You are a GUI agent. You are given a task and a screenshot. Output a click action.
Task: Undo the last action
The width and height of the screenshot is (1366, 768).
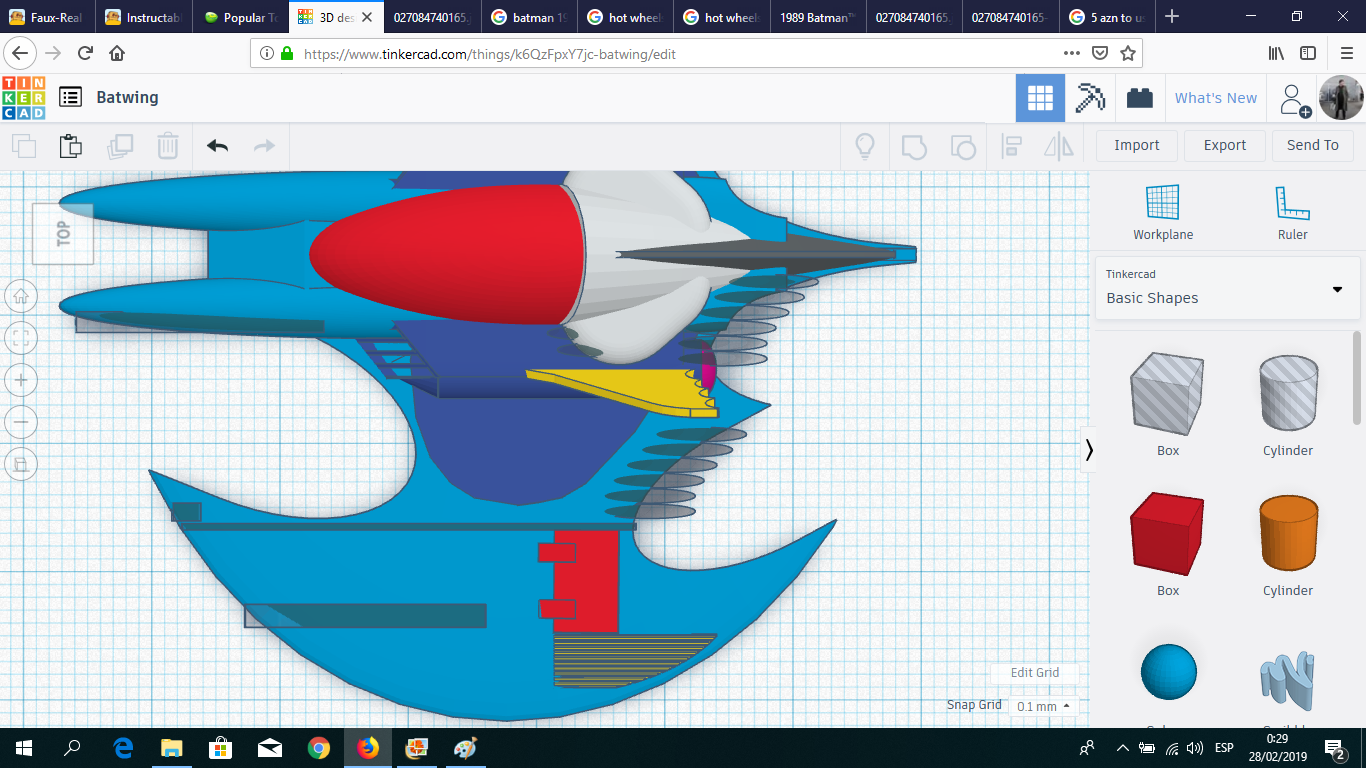pyautogui.click(x=217, y=146)
